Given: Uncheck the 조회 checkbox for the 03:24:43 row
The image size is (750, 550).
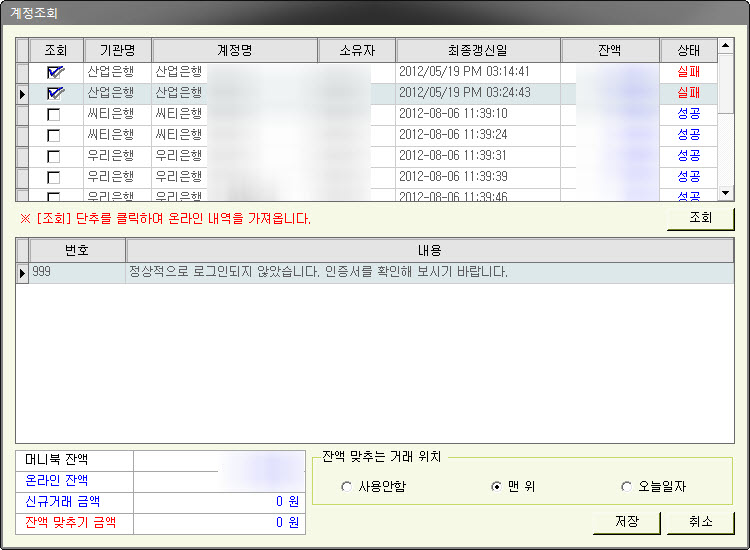Looking at the screenshot, I should coord(54,93).
